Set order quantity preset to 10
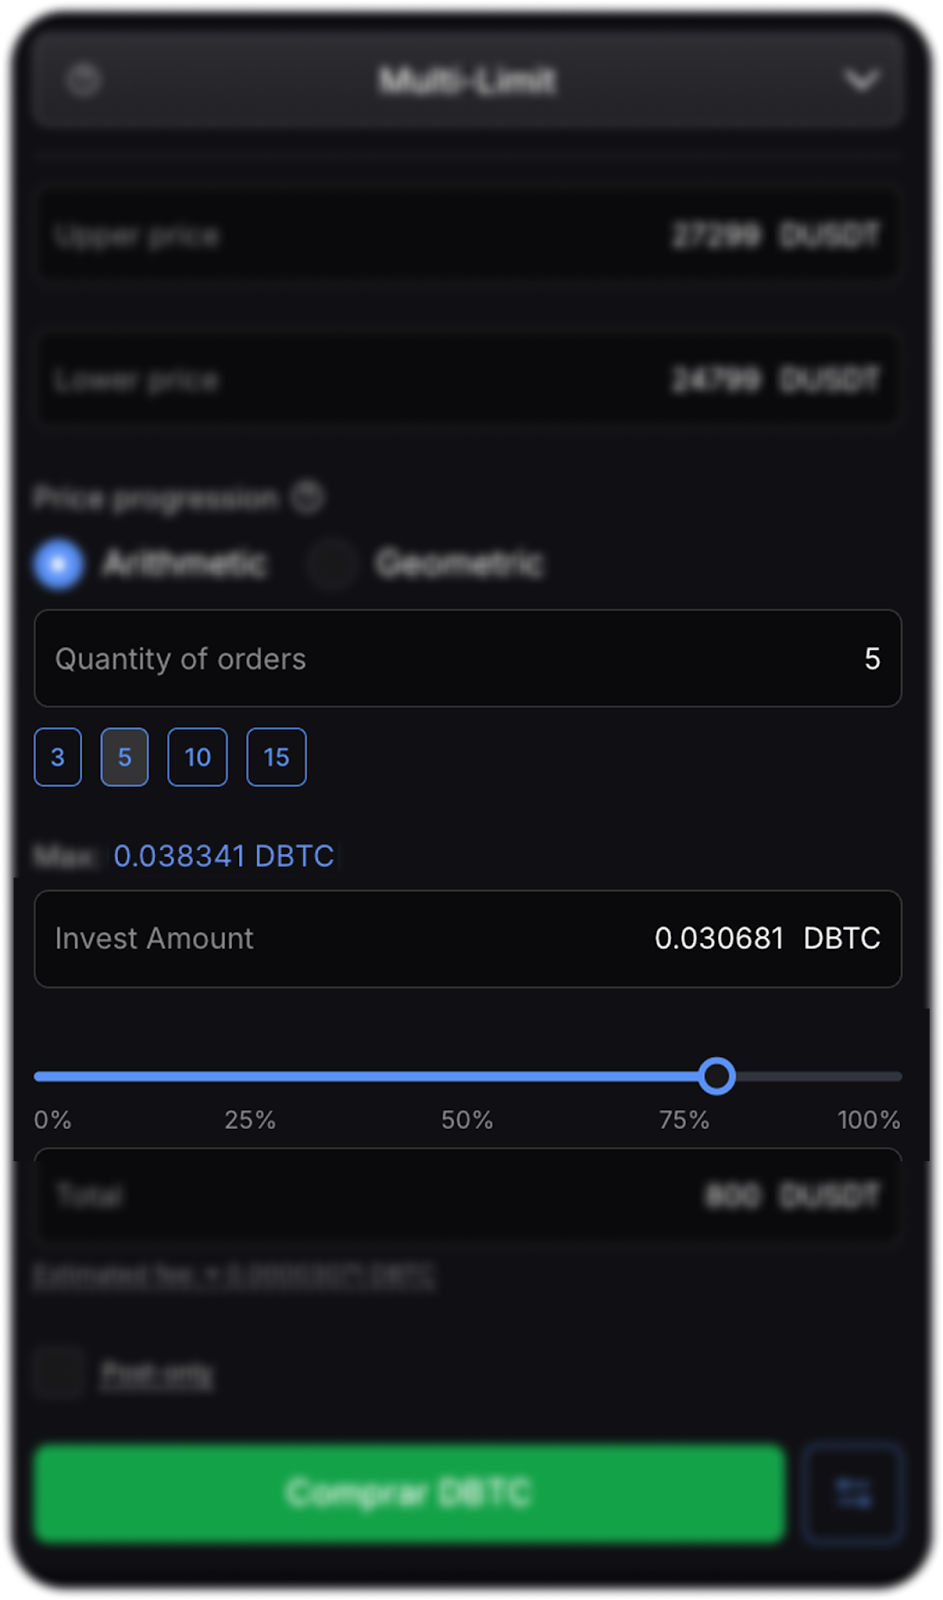The width and height of the screenshot is (943, 1600). [x=197, y=757]
